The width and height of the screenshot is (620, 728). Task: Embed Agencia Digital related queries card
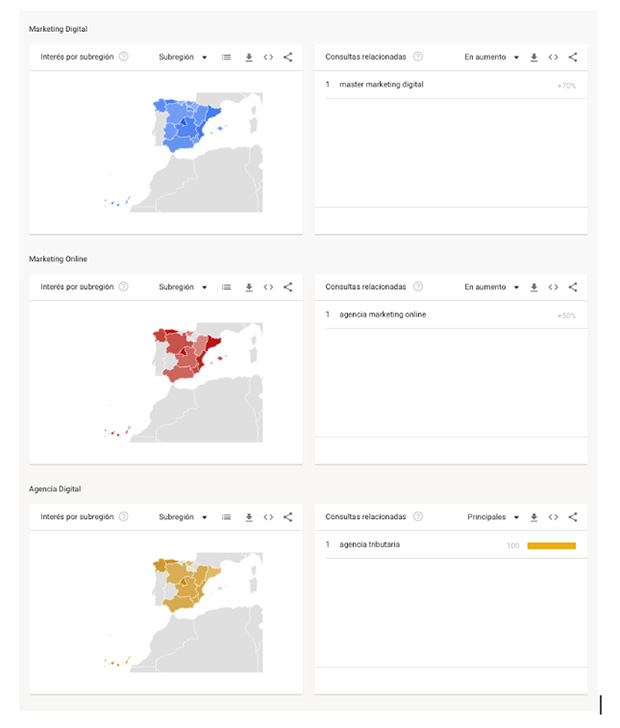[x=553, y=517]
